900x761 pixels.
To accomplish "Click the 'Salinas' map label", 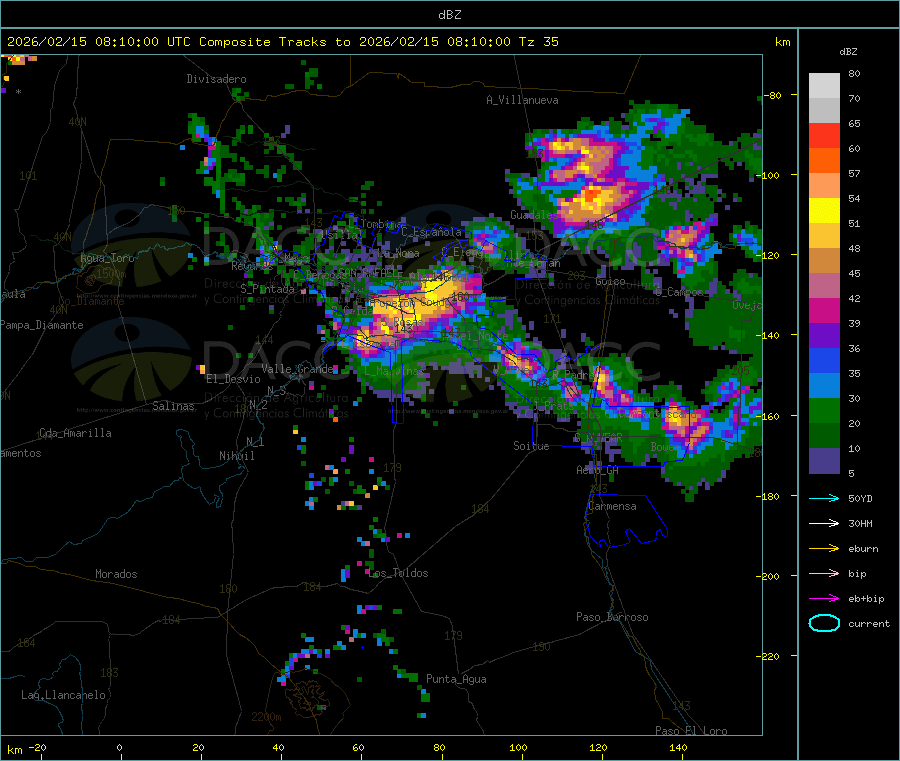I will coord(173,406).
